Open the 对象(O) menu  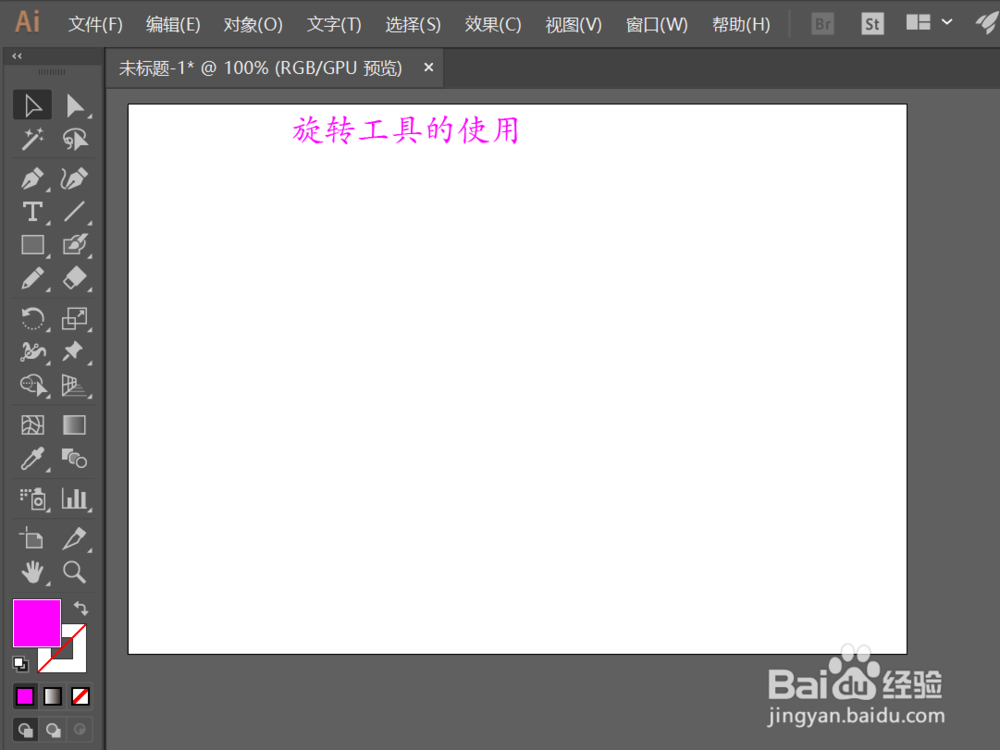point(253,24)
